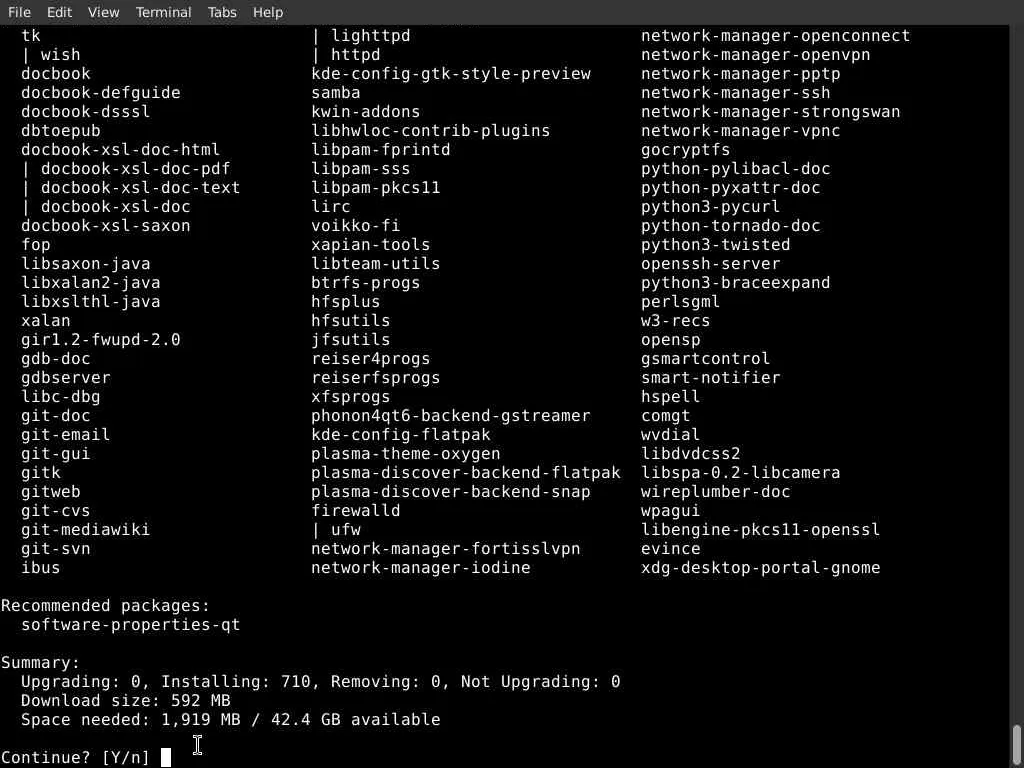The height and width of the screenshot is (768, 1024).
Task: Click the package name 'fop'
Action: tap(36, 245)
